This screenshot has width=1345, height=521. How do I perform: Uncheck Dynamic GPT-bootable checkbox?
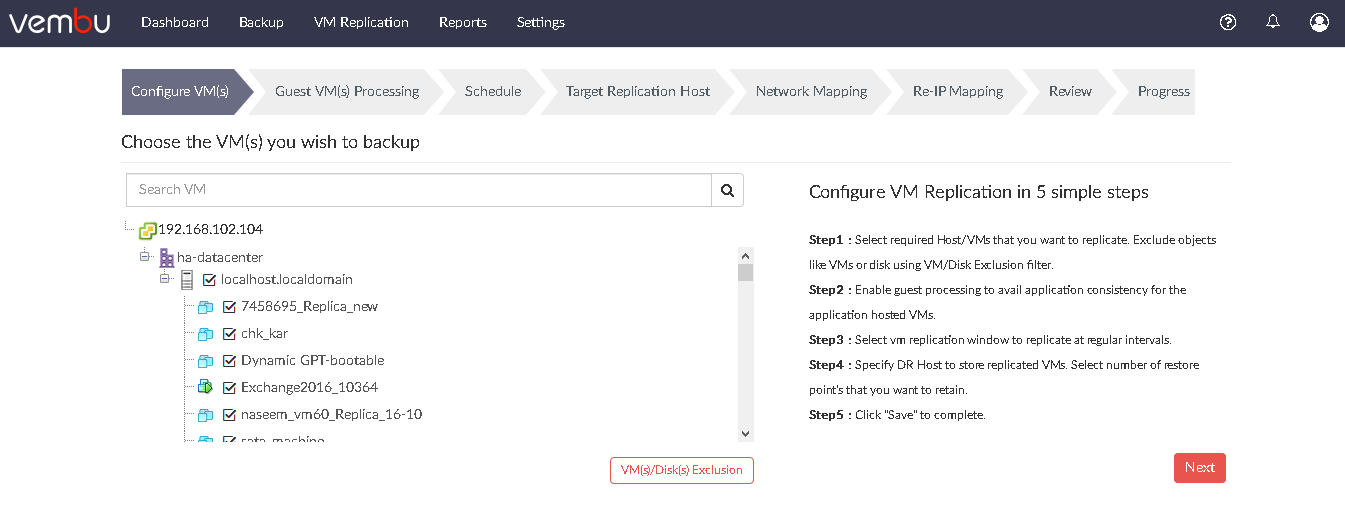point(229,361)
